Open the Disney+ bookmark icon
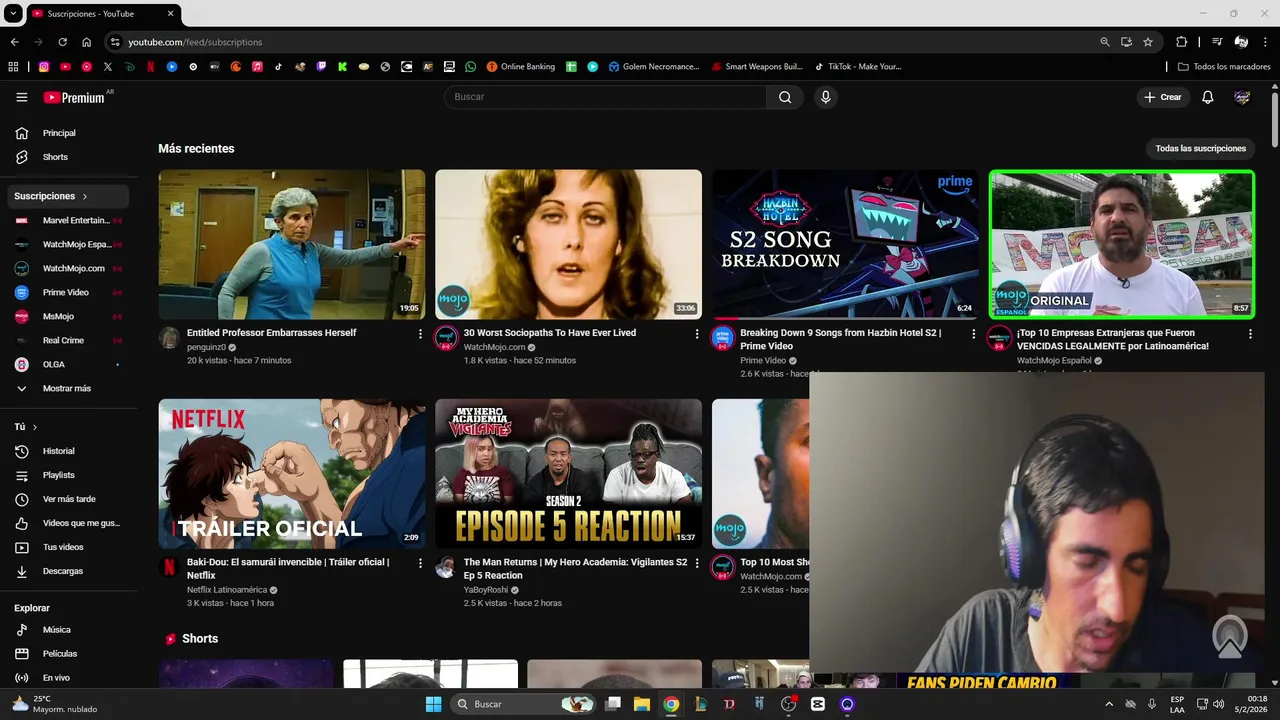Viewport: 1280px width, 720px height. [x=129, y=67]
